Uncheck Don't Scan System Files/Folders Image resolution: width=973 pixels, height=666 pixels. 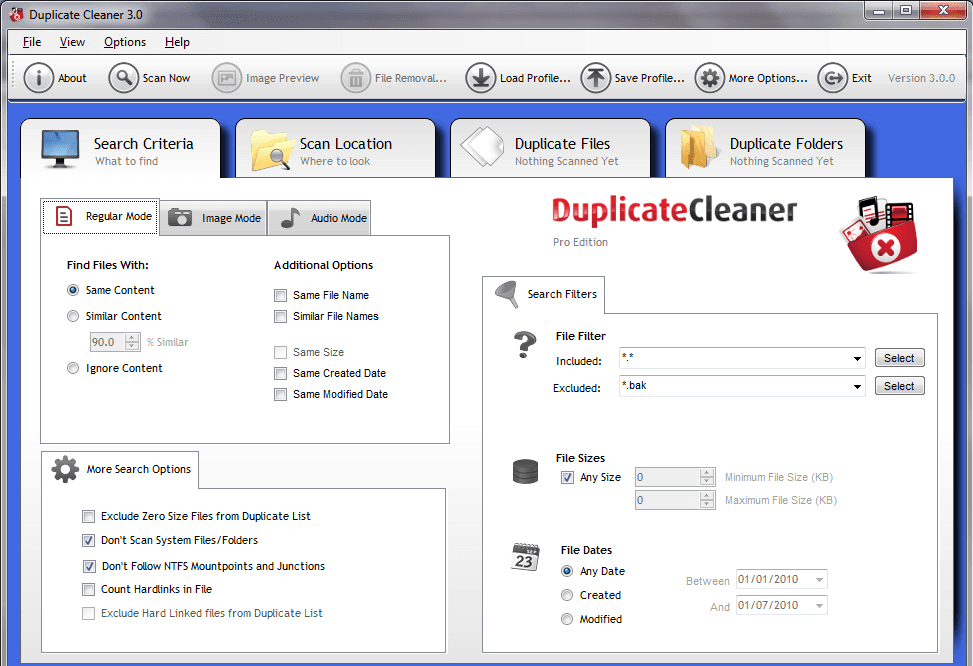click(x=89, y=541)
